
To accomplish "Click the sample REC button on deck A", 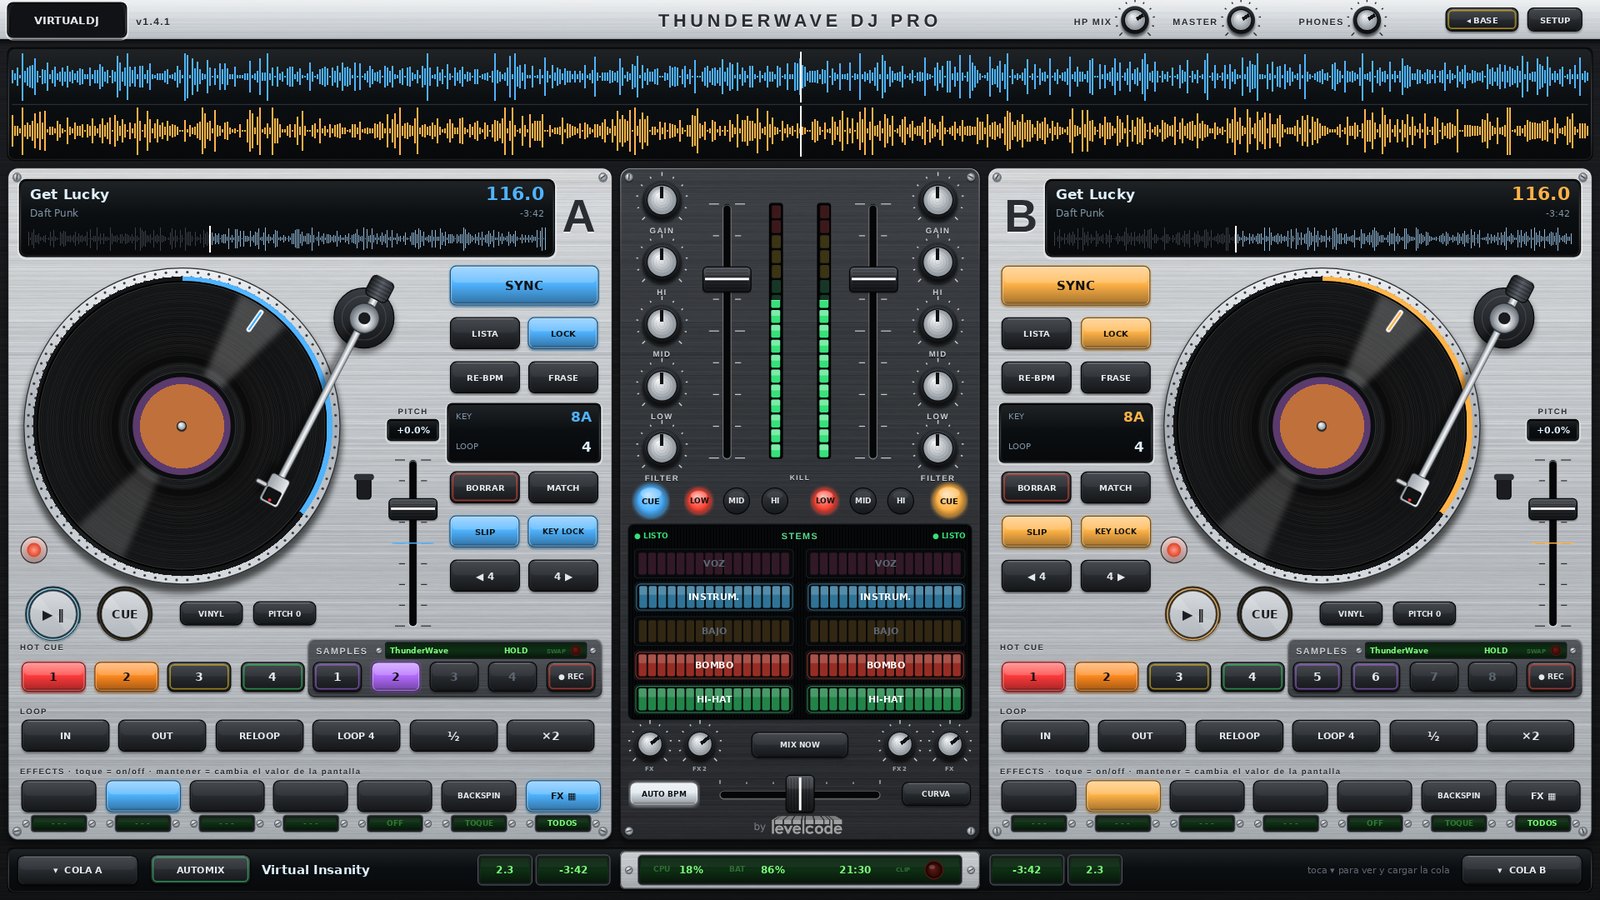I will tap(571, 677).
